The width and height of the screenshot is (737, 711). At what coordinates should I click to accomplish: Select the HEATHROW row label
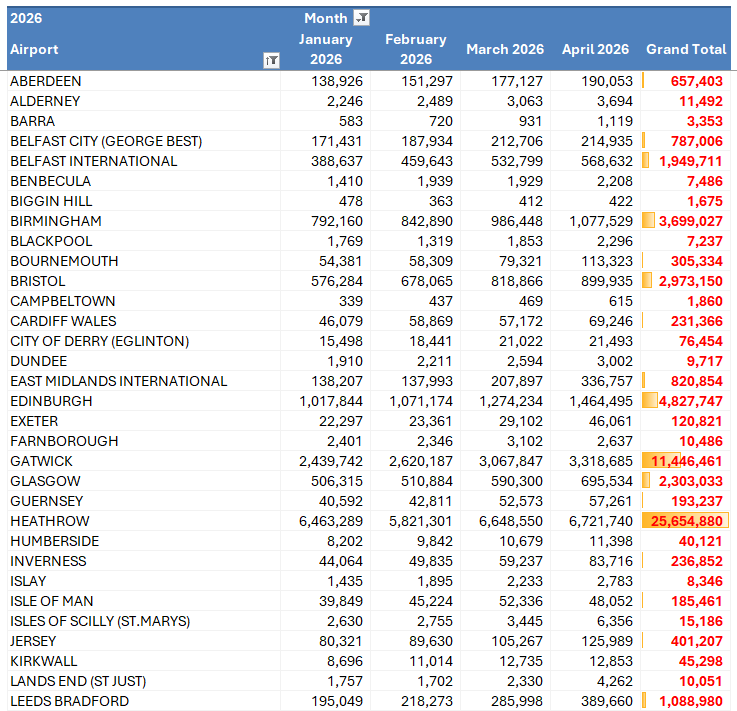pyautogui.click(x=50, y=521)
